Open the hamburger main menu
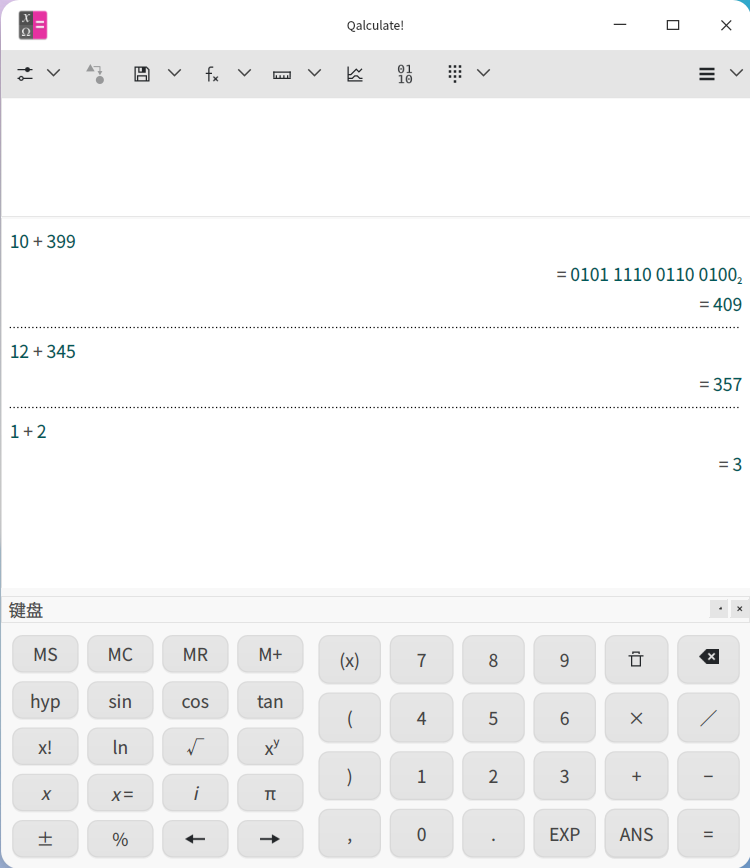The height and width of the screenshot is (868, 750). coord(707,74)
